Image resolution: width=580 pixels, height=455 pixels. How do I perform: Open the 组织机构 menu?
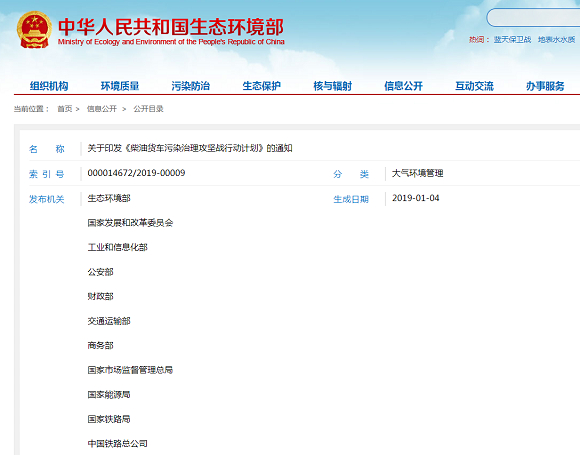coord(49,86)
